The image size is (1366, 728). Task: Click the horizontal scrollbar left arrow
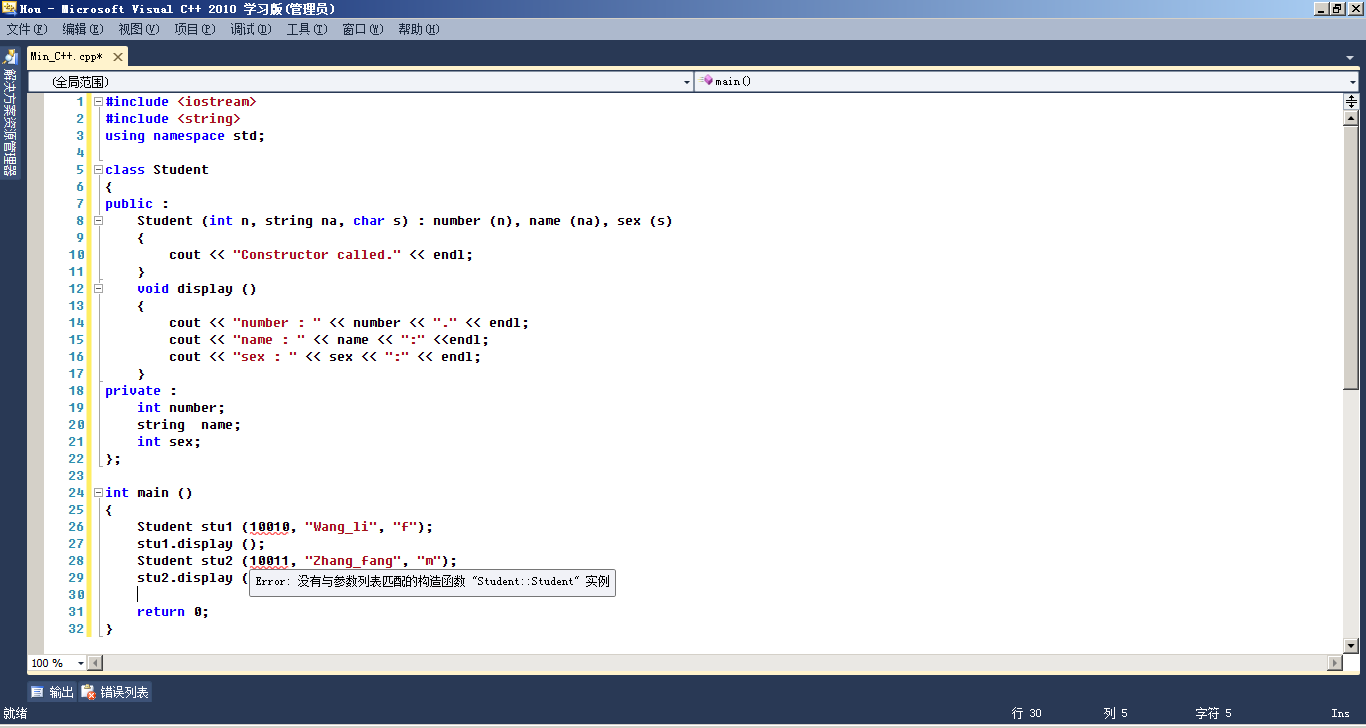(95, 663)
